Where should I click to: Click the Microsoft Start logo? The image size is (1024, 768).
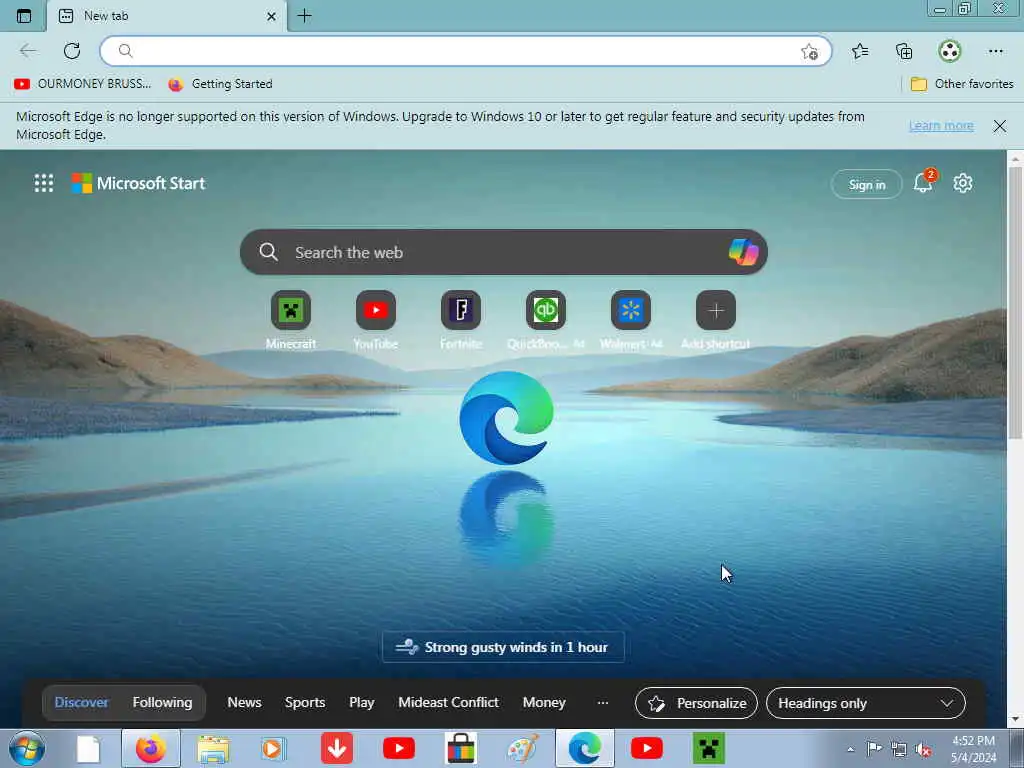pos(138,183)
